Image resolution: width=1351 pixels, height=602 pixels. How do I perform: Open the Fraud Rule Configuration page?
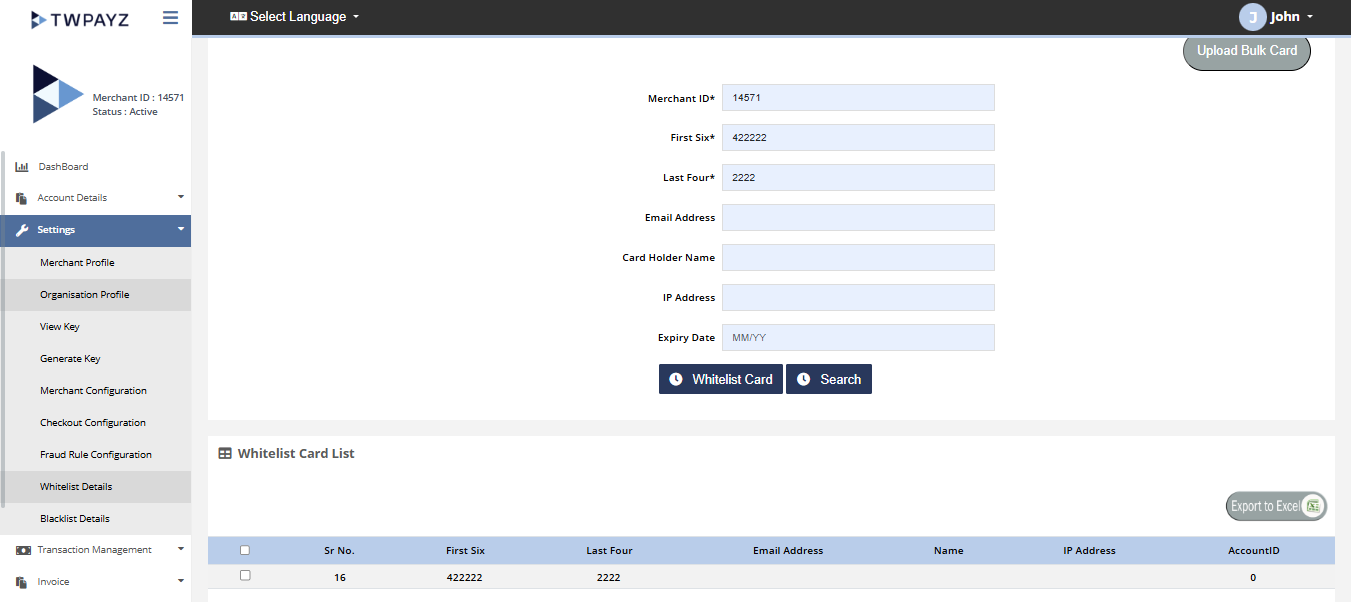(96, 455)
